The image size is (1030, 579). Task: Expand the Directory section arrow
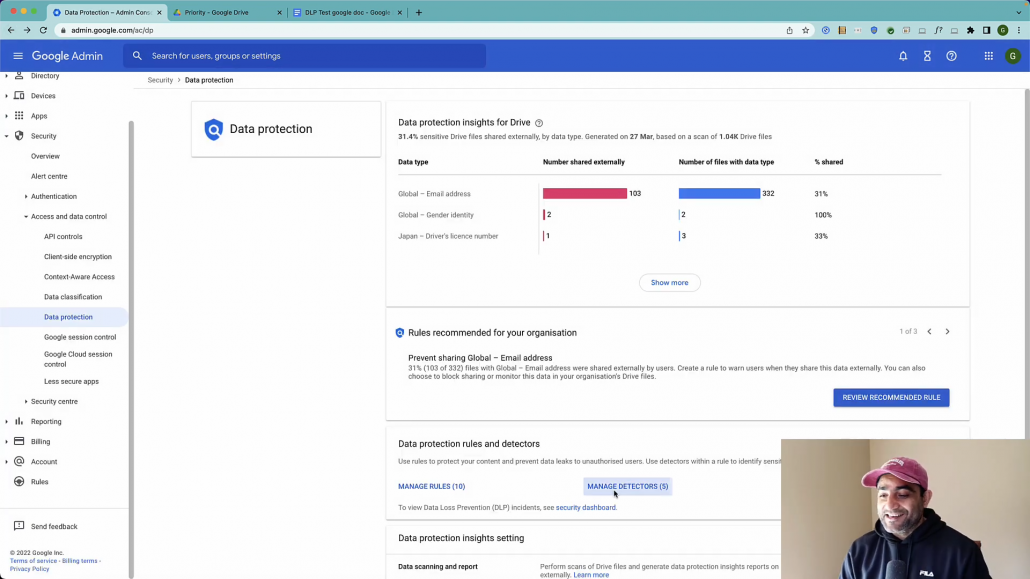(7, 76)
